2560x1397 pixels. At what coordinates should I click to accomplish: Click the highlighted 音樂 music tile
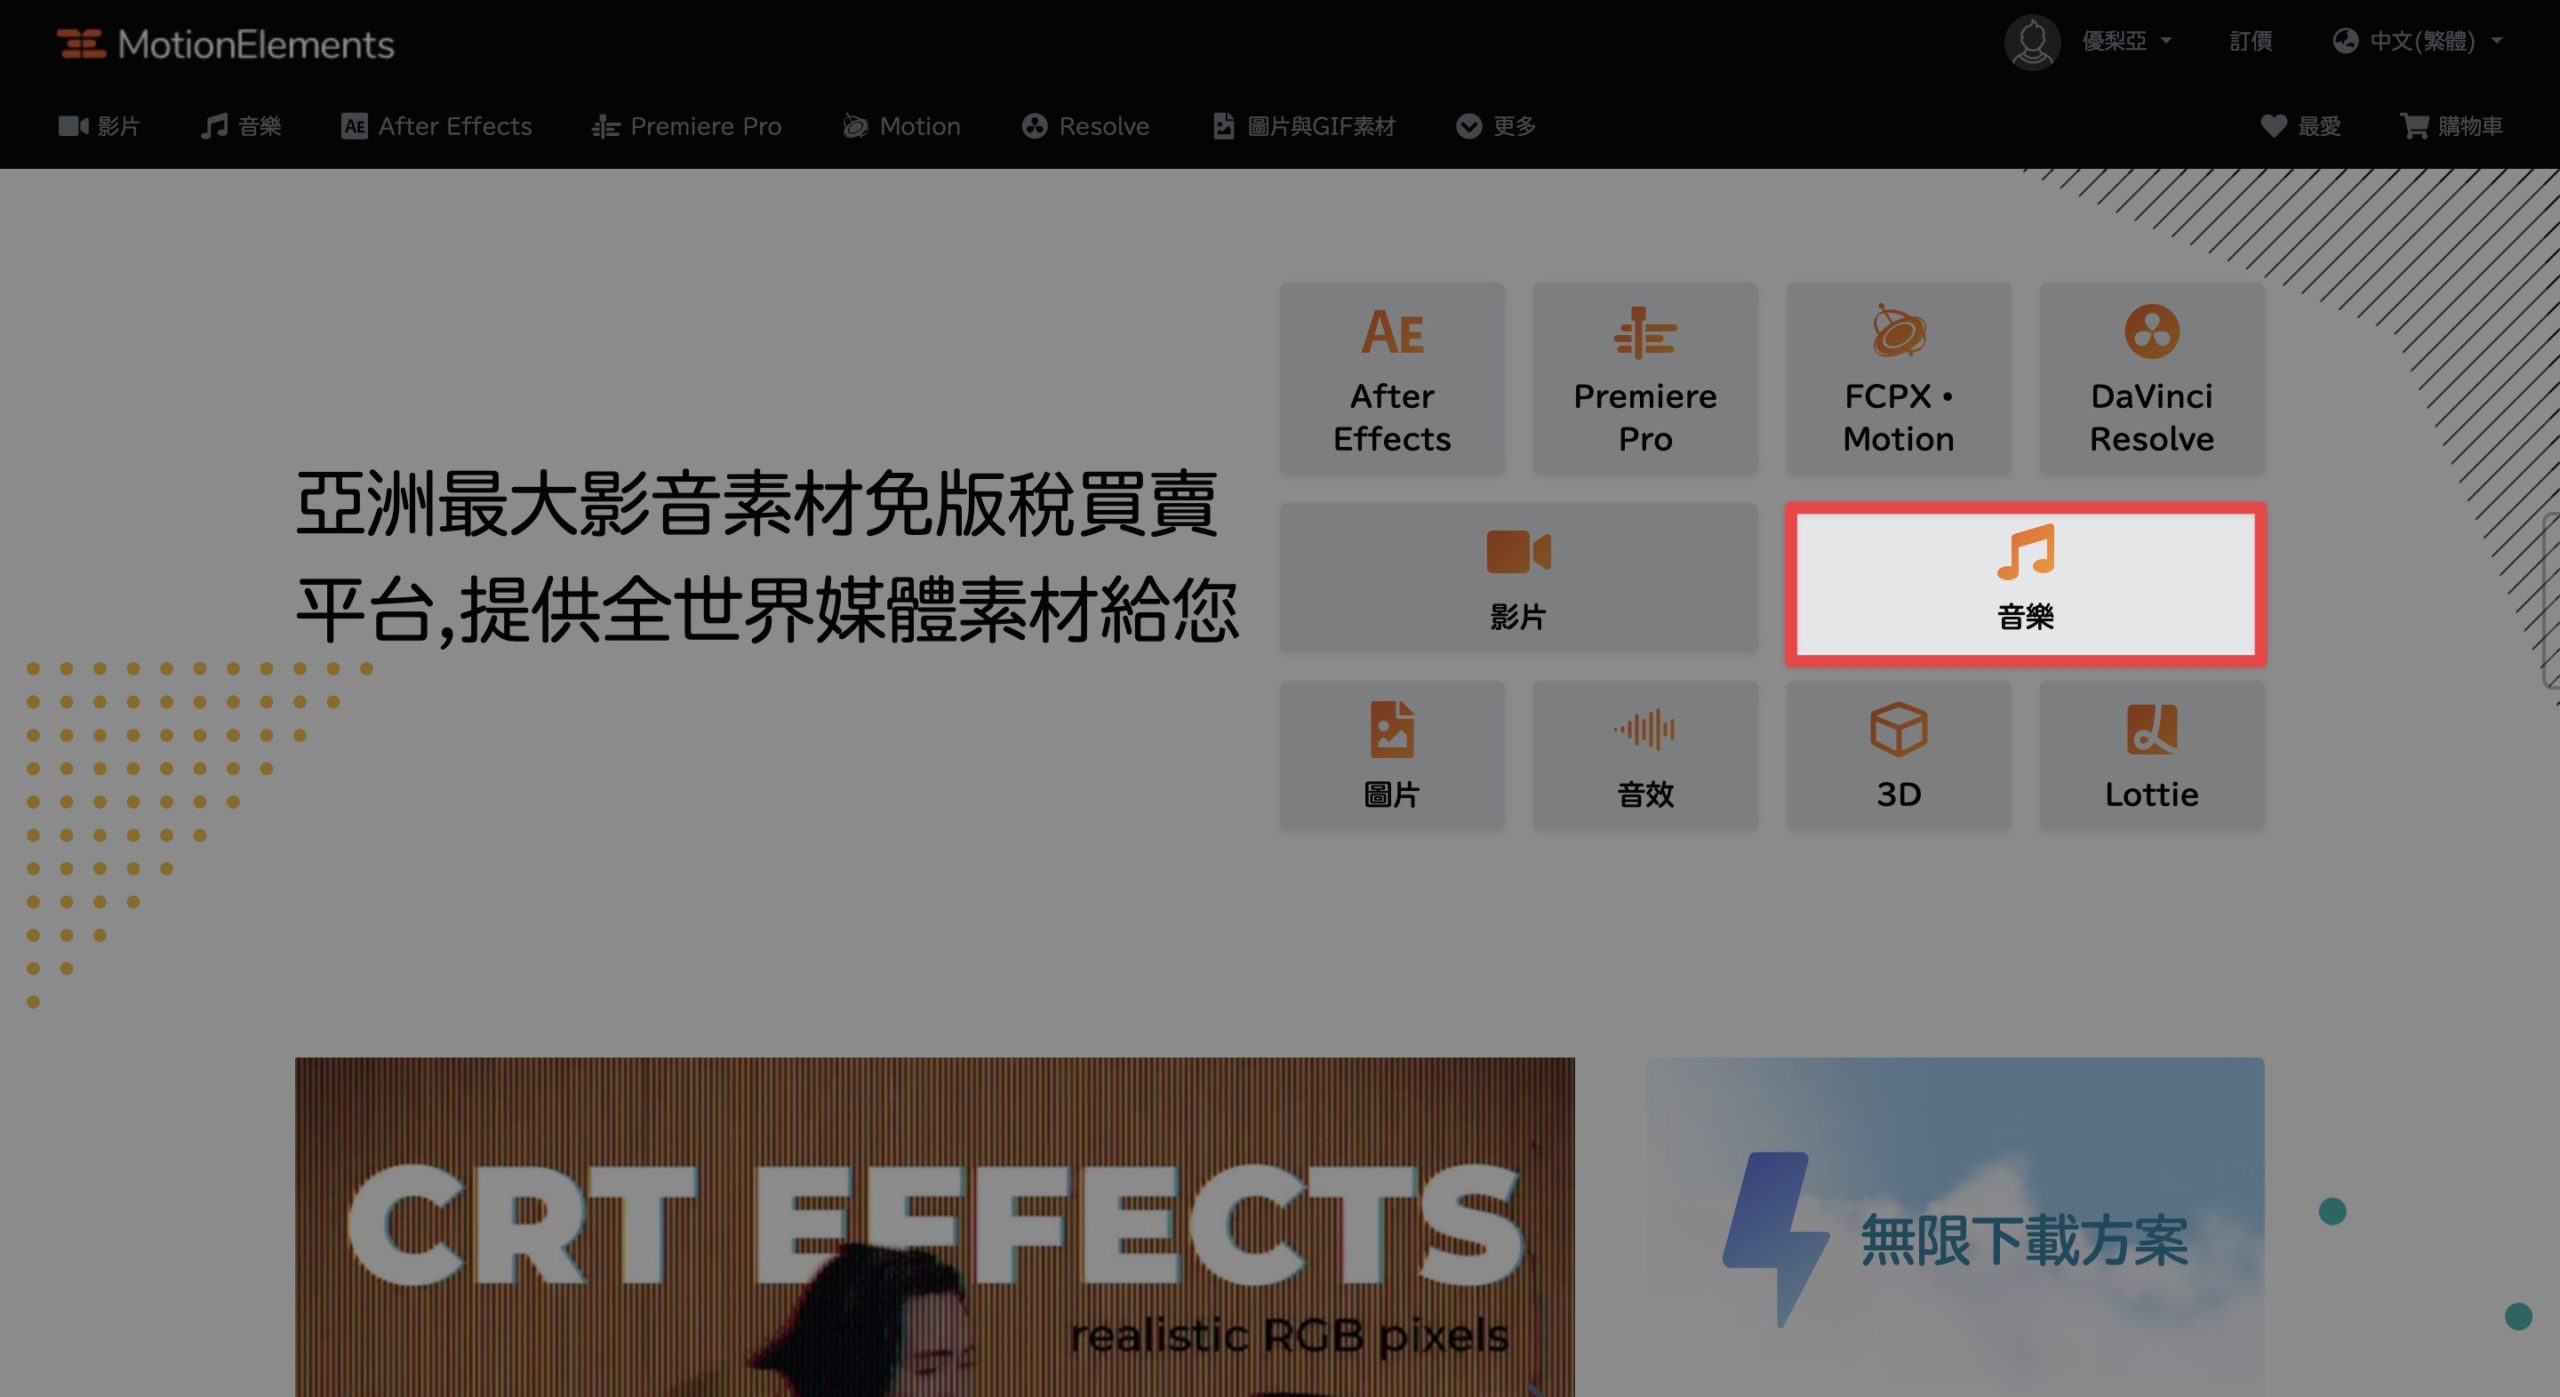2025,584
